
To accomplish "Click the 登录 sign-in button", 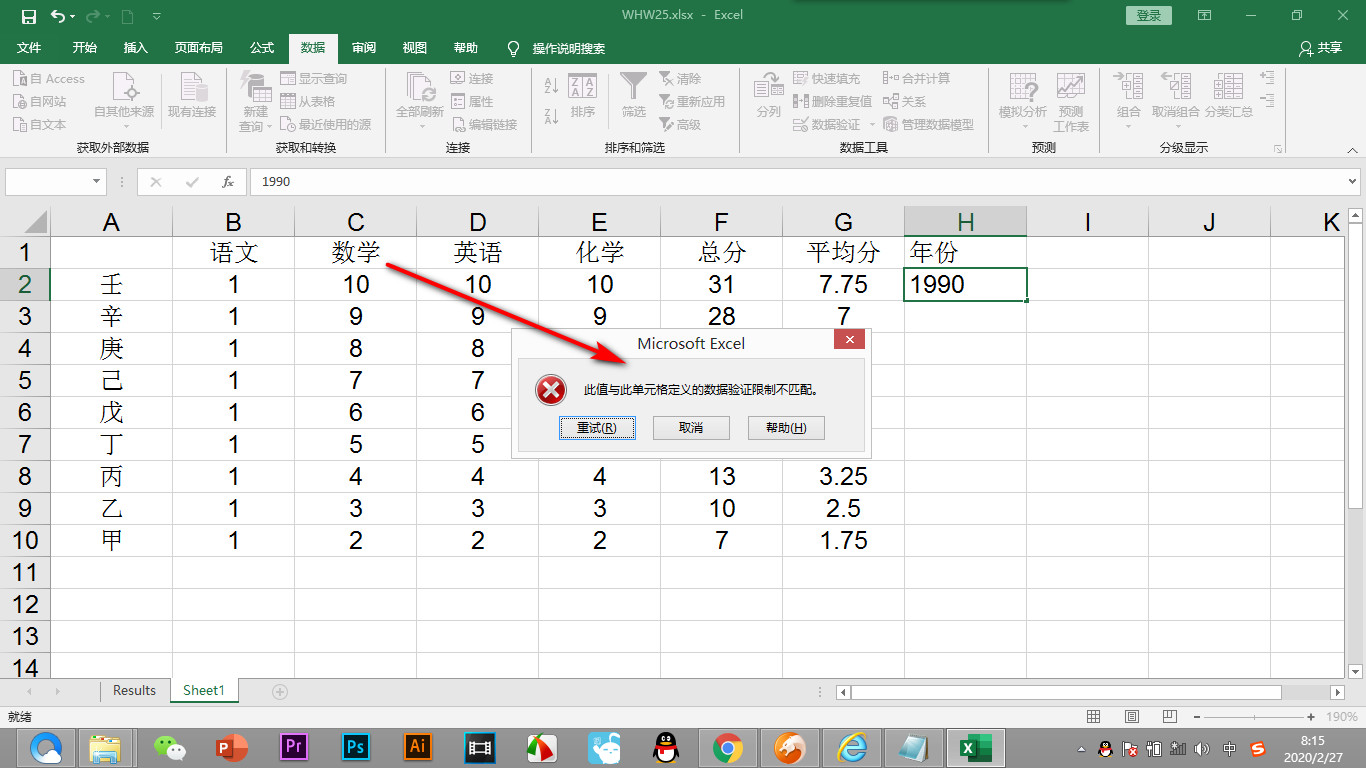I will click(x=1149, y=16).
